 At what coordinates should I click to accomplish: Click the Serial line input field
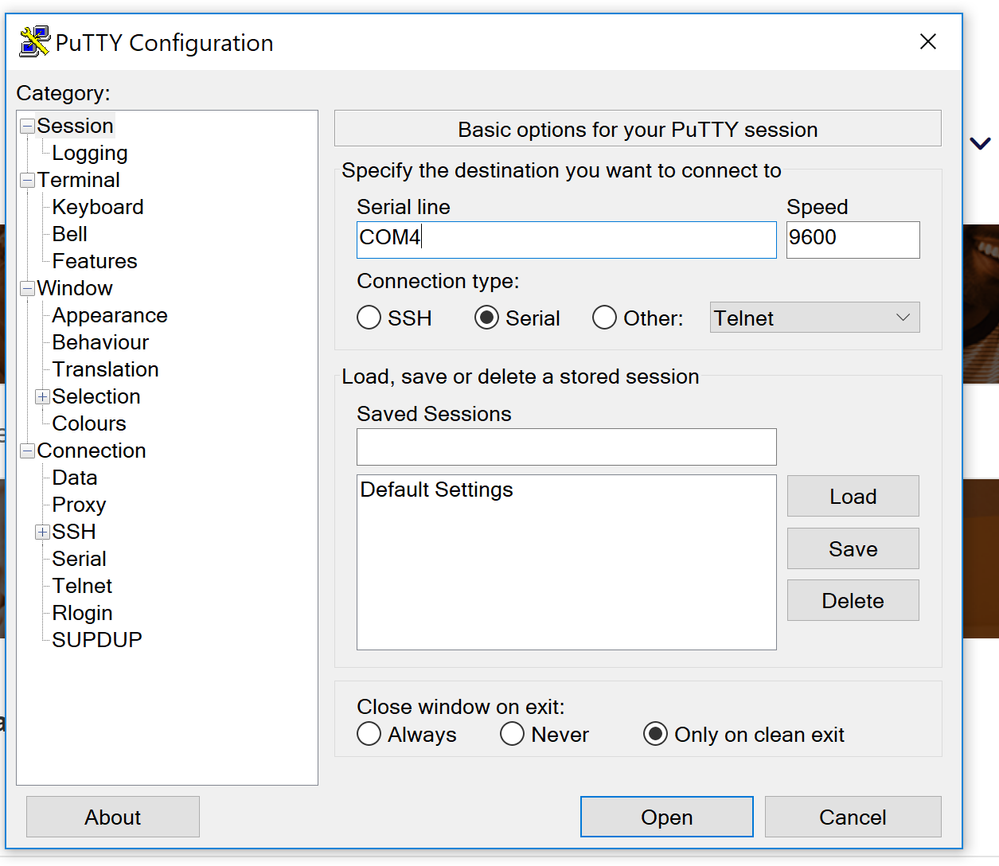click(566, 240)
